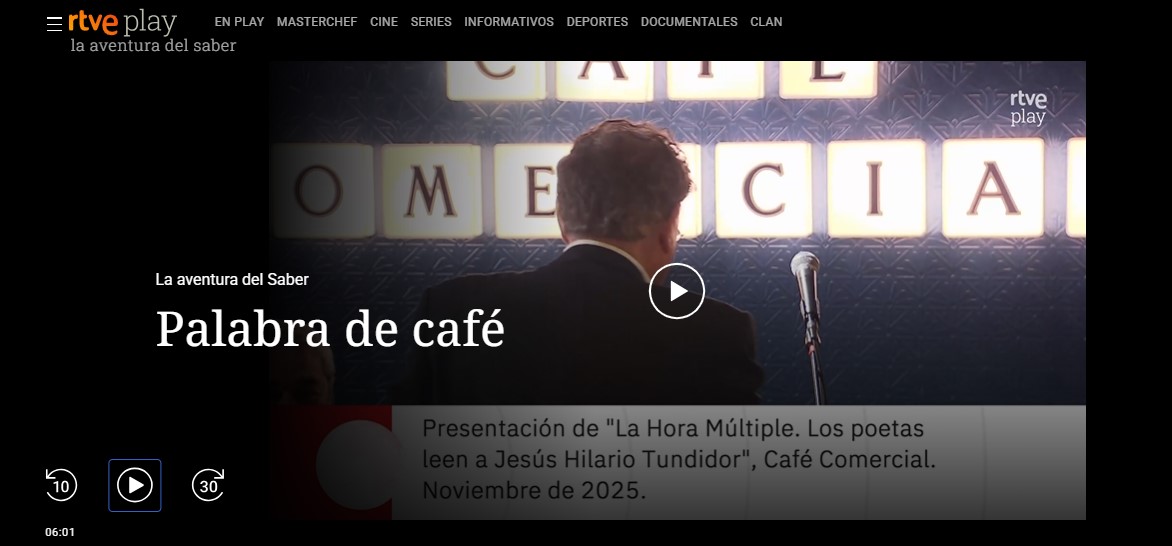Open the 'Palabra de café' title
1172x546 pixels.
point(330,328)
